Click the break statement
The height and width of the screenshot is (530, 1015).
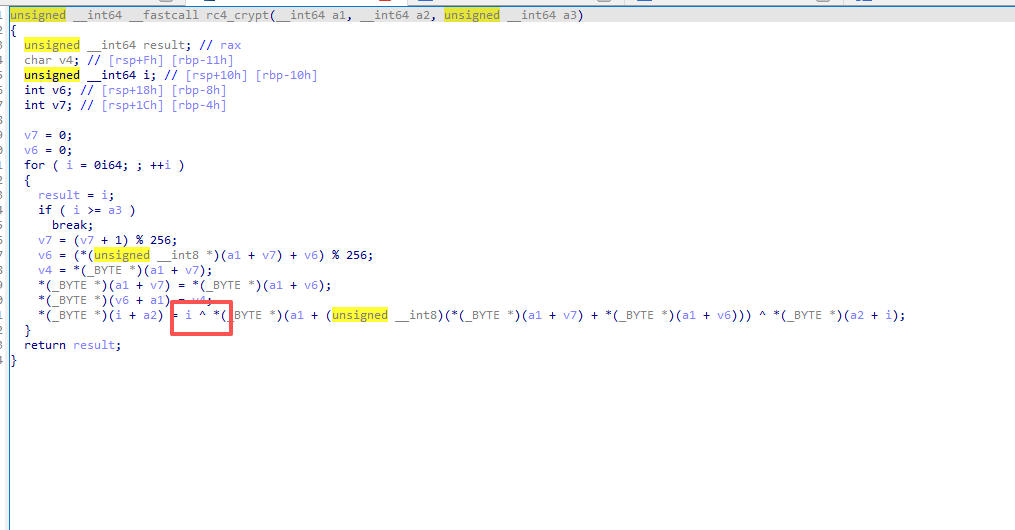point(72,225)
